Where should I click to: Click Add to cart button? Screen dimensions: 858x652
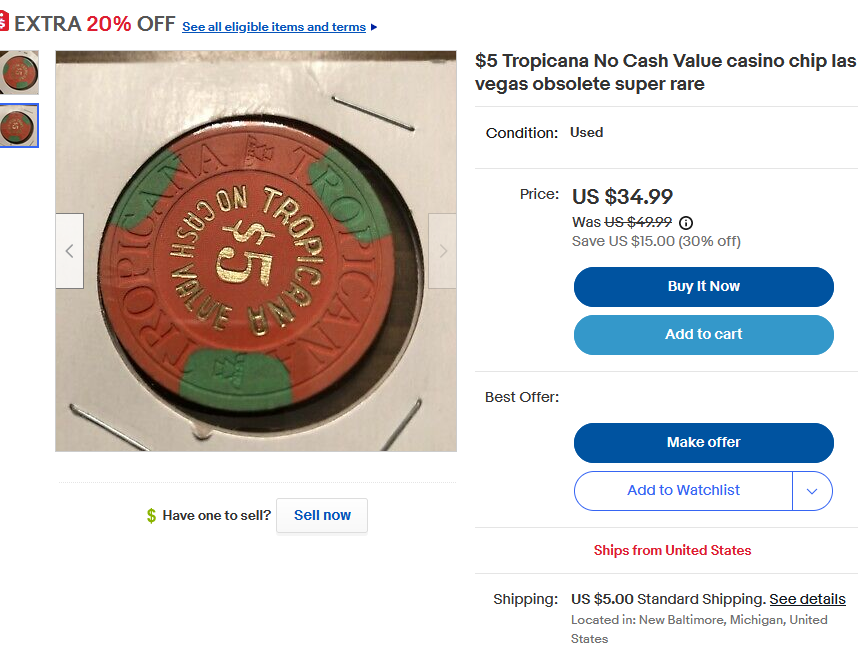[703, 335]
